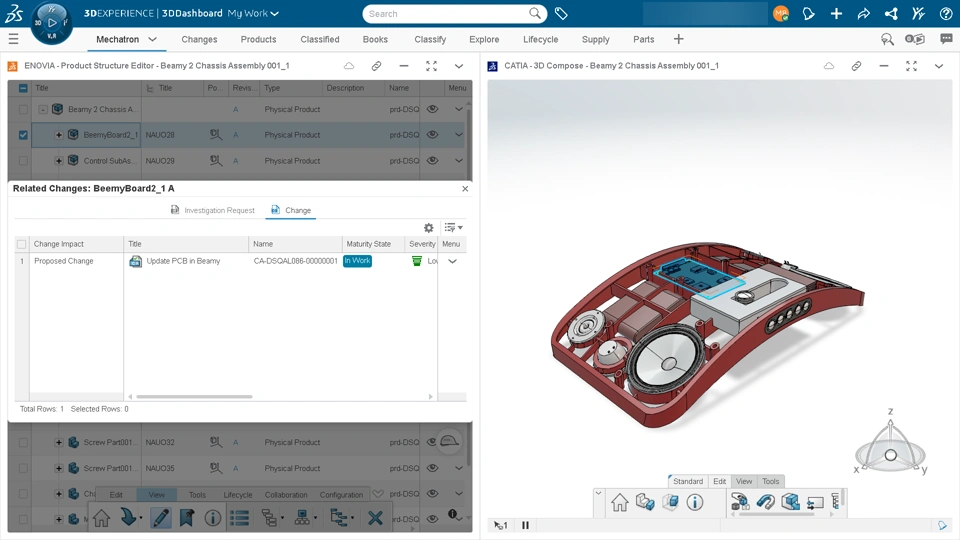Click the link icon in the ENOVIA widget header
The width and height of the screenshot is (960, 540).
tap(376, 66)
